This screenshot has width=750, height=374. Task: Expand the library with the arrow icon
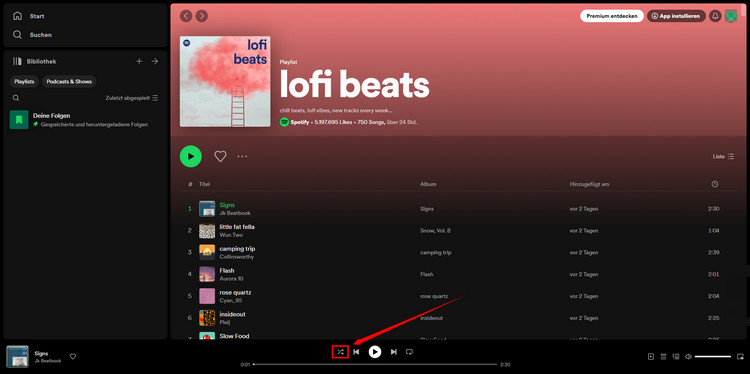pyautogui.click(x=155, y=61)
